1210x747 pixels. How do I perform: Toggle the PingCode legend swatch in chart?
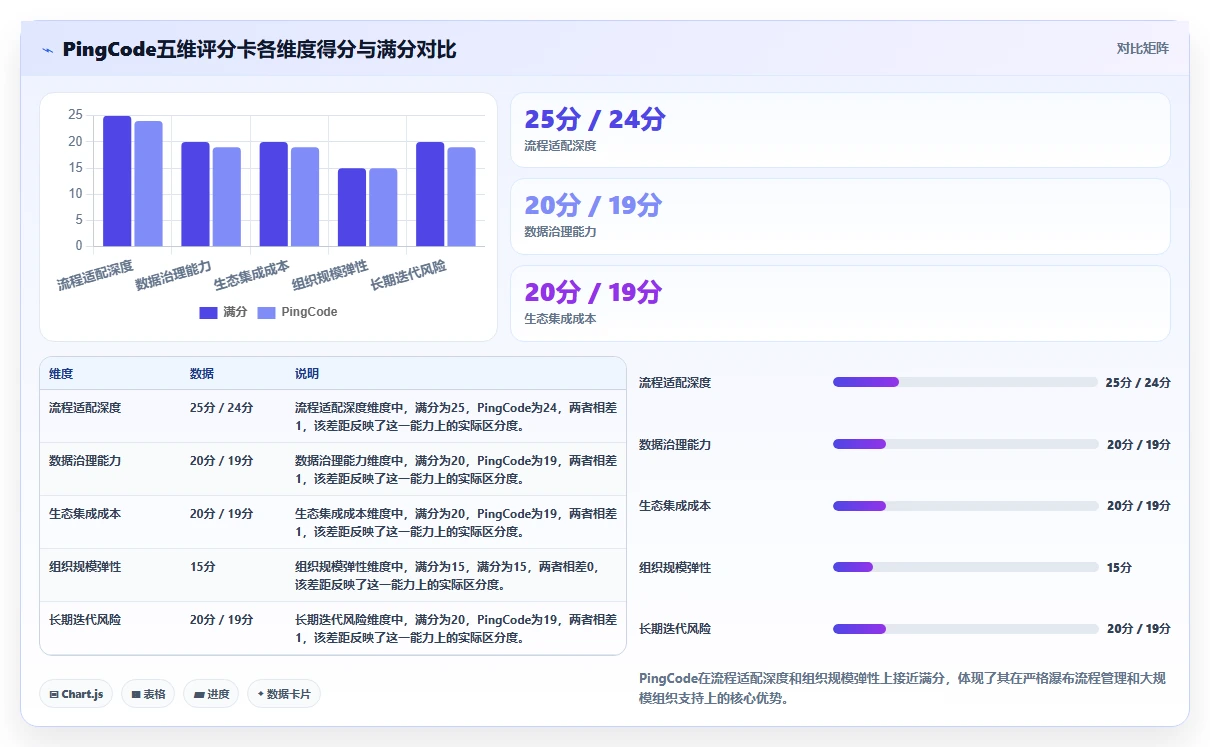[x=266, y=313]
